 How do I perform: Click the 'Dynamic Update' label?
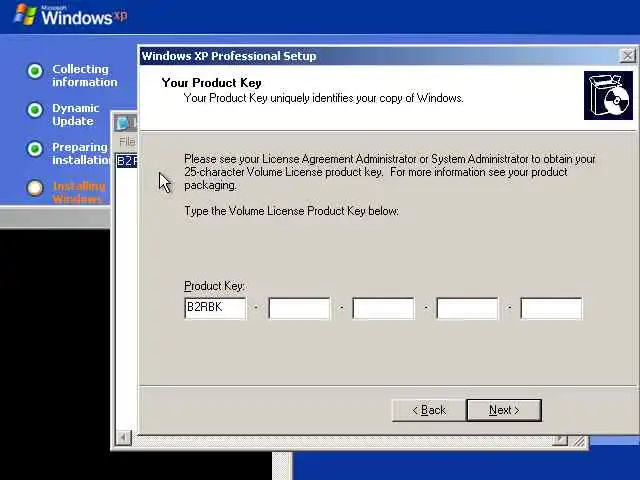tap(76, 115)
